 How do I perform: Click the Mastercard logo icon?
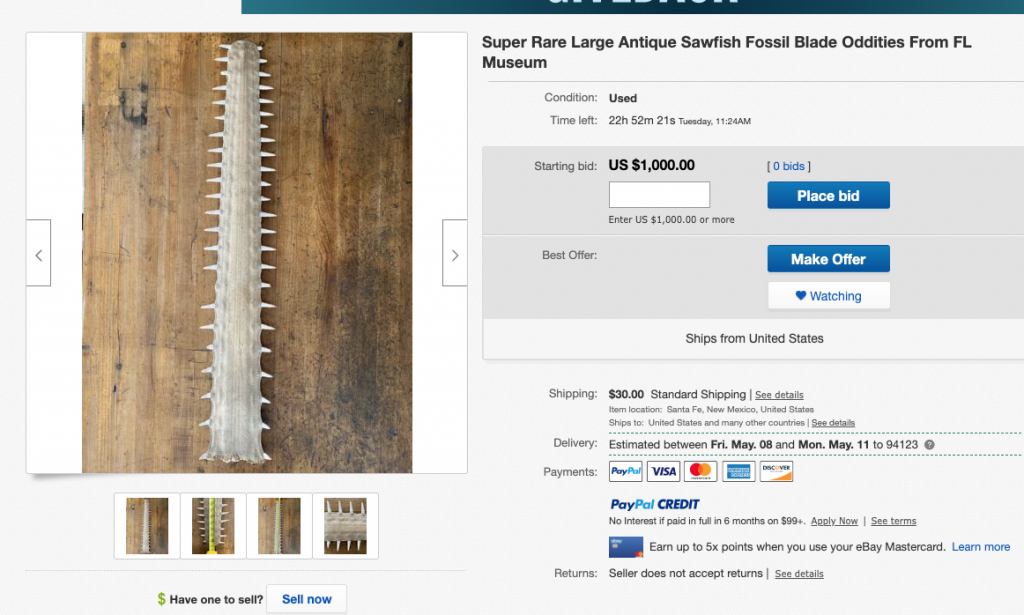point(701,471)
